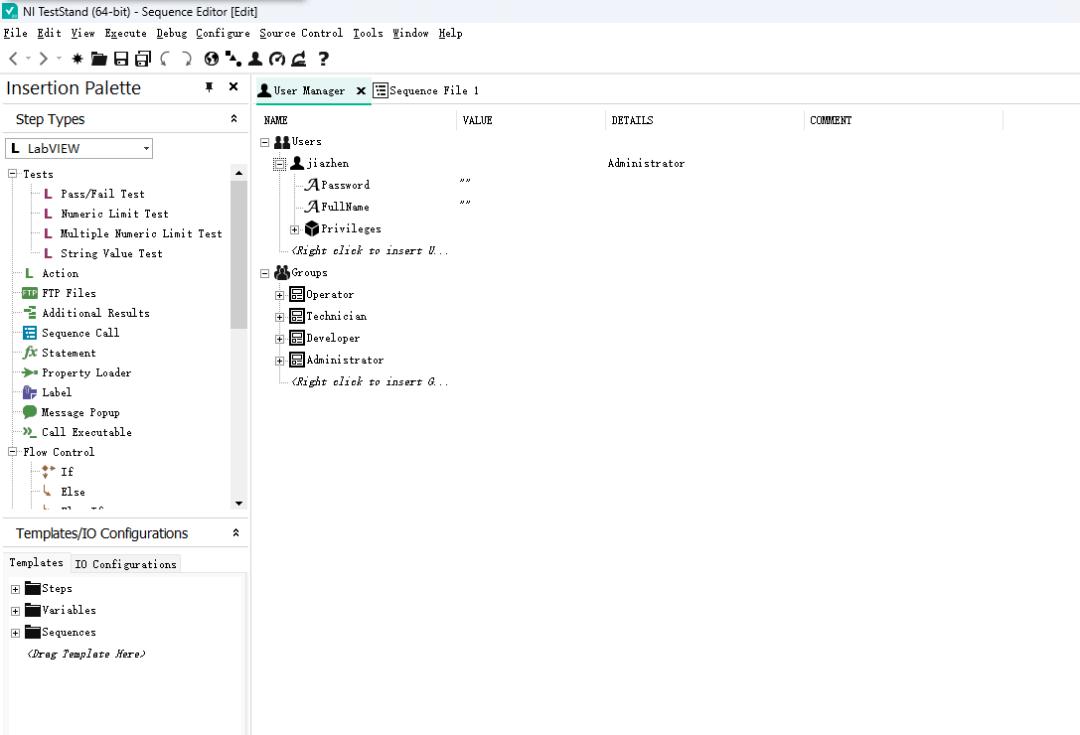1080x735 pixels.
Task: Expand the Technician group
Action: point(280,317)
